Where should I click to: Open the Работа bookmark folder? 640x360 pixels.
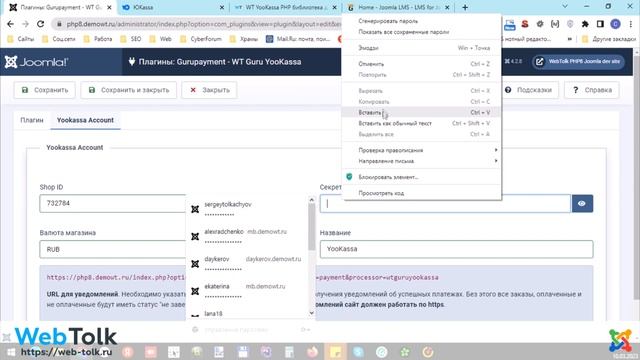coord(98,39)
